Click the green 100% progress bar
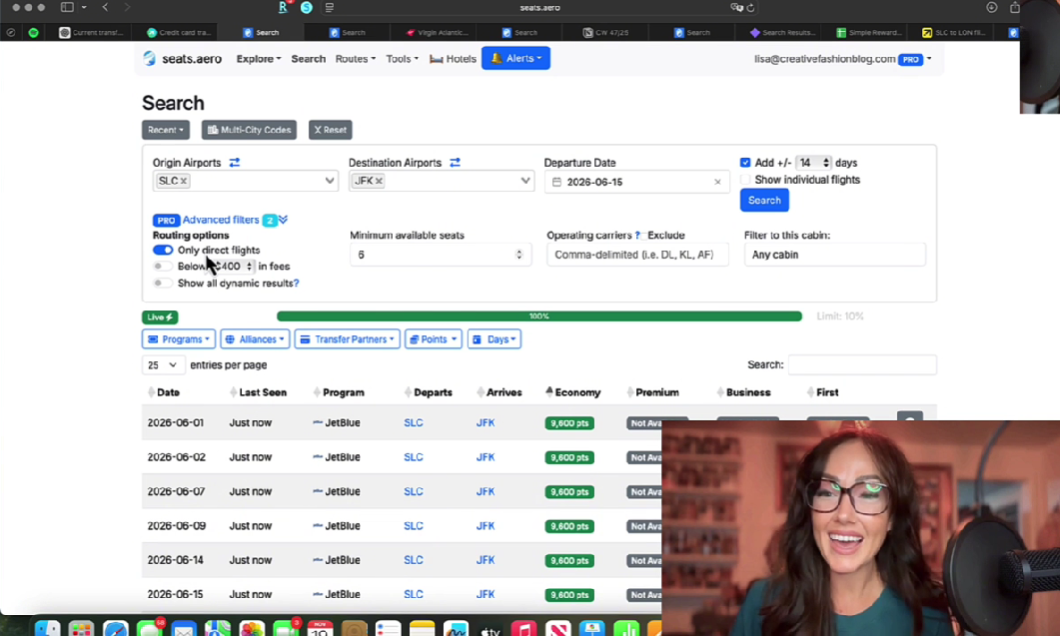The height and width of the screenshot is (636, 1060). [539, 316]
